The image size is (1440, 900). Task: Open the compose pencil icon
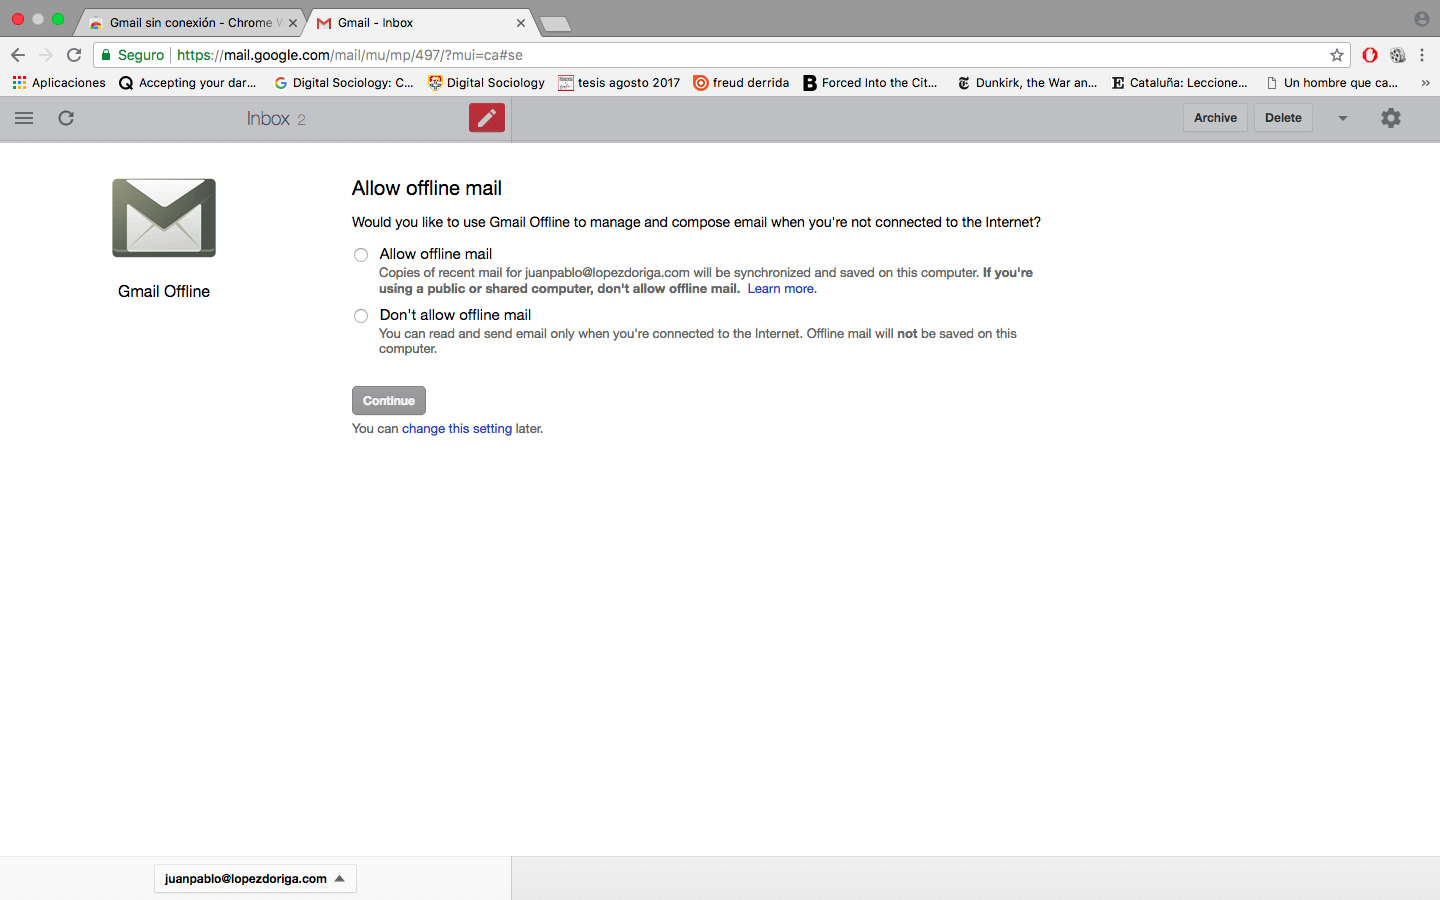point(486,117)
